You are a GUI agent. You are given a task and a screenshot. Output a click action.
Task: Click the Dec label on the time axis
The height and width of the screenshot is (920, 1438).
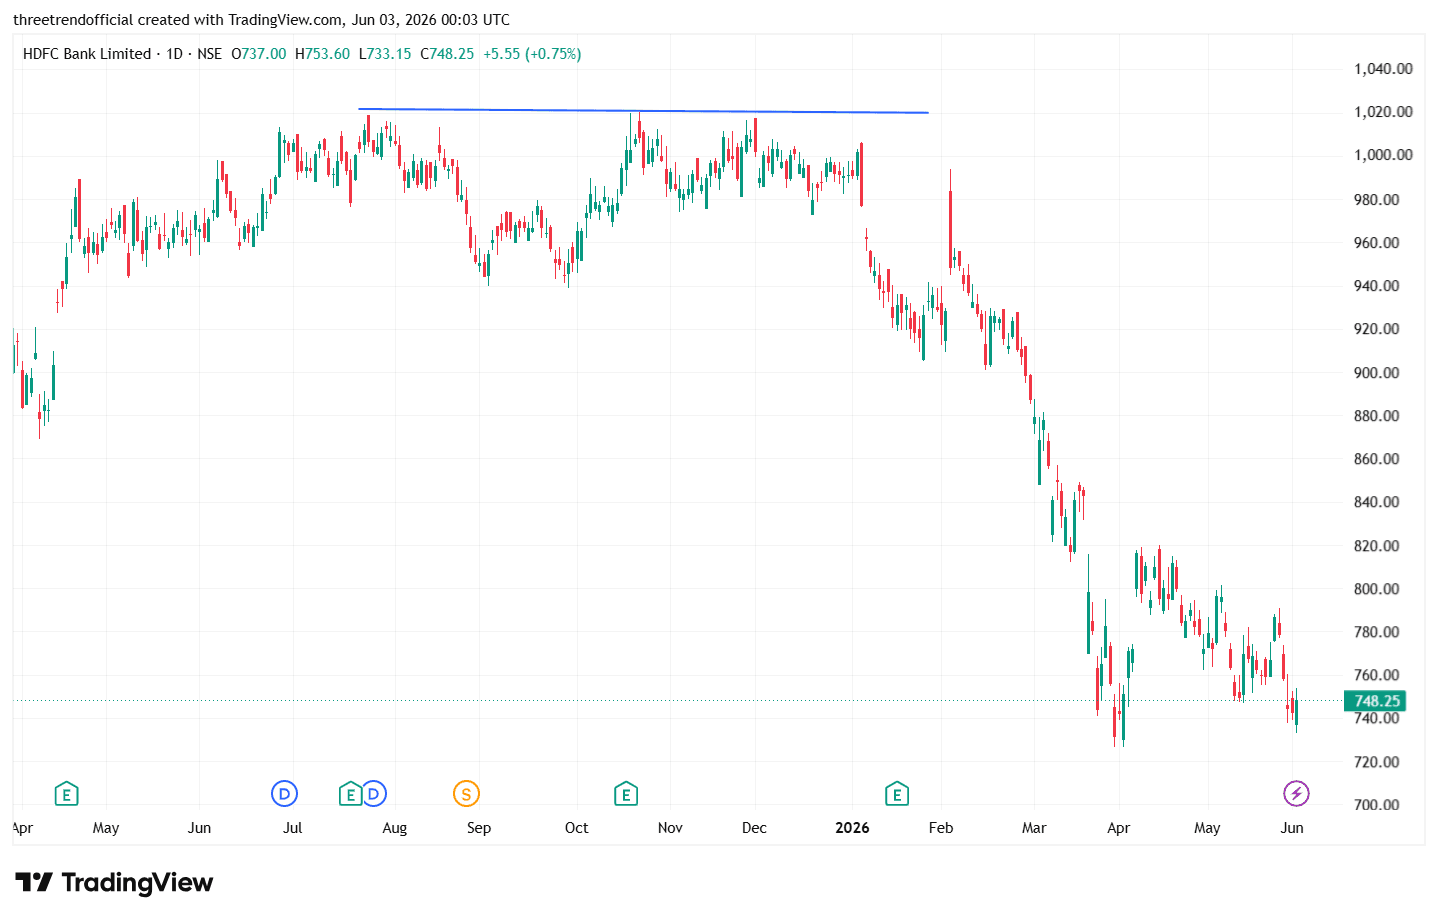tap(755, 828)
